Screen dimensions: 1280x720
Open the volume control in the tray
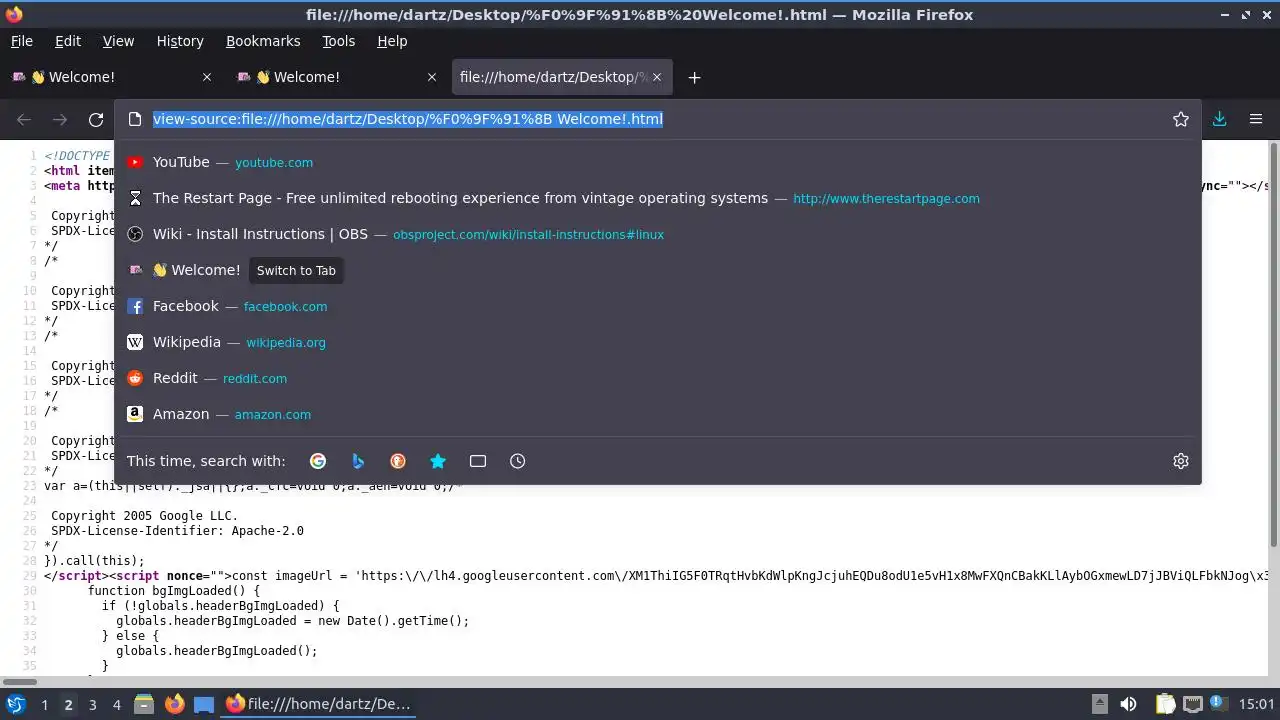tap(1128, 704)
